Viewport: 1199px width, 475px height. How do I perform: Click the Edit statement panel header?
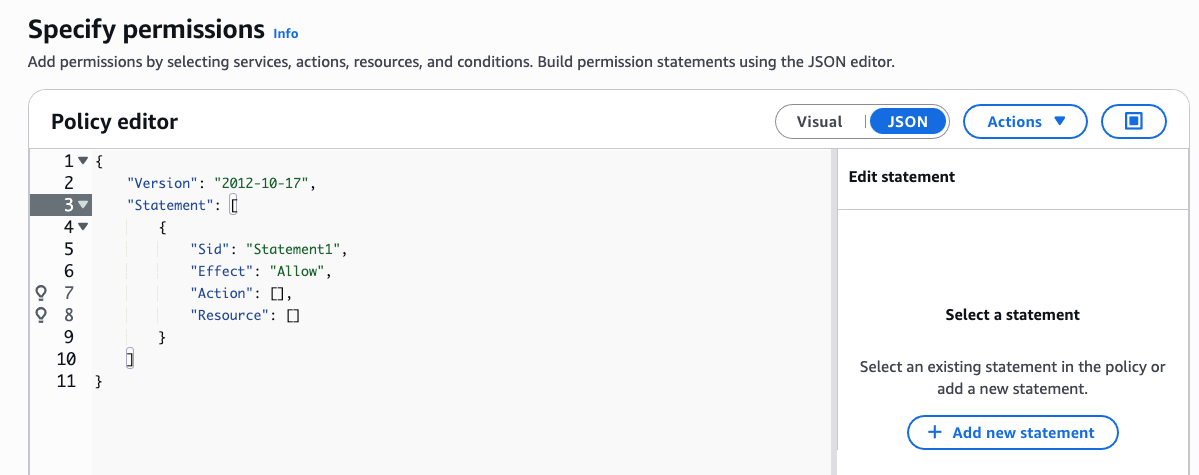tap(902, 177)
